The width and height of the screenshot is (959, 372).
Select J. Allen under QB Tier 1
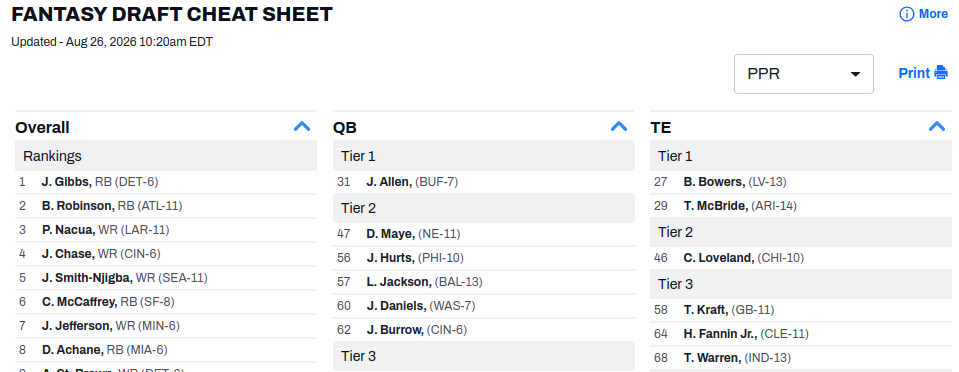click(389, 182)
